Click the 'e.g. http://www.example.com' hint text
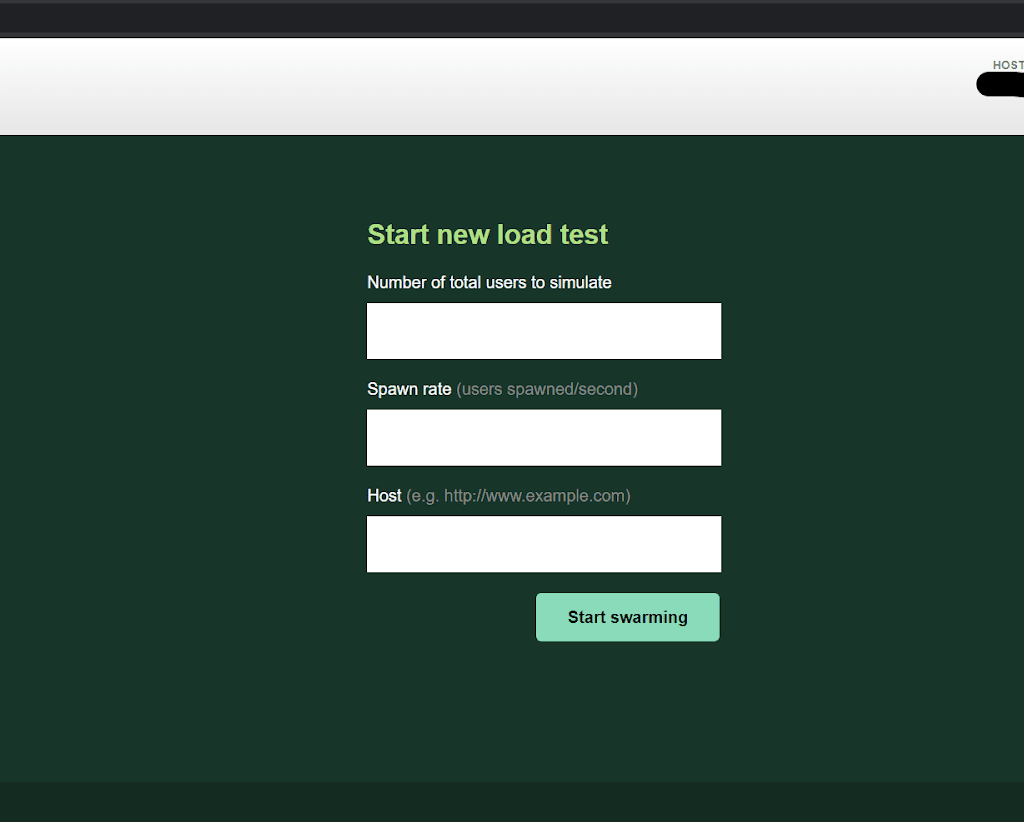The image size is (1024, 822). (518, 496)
